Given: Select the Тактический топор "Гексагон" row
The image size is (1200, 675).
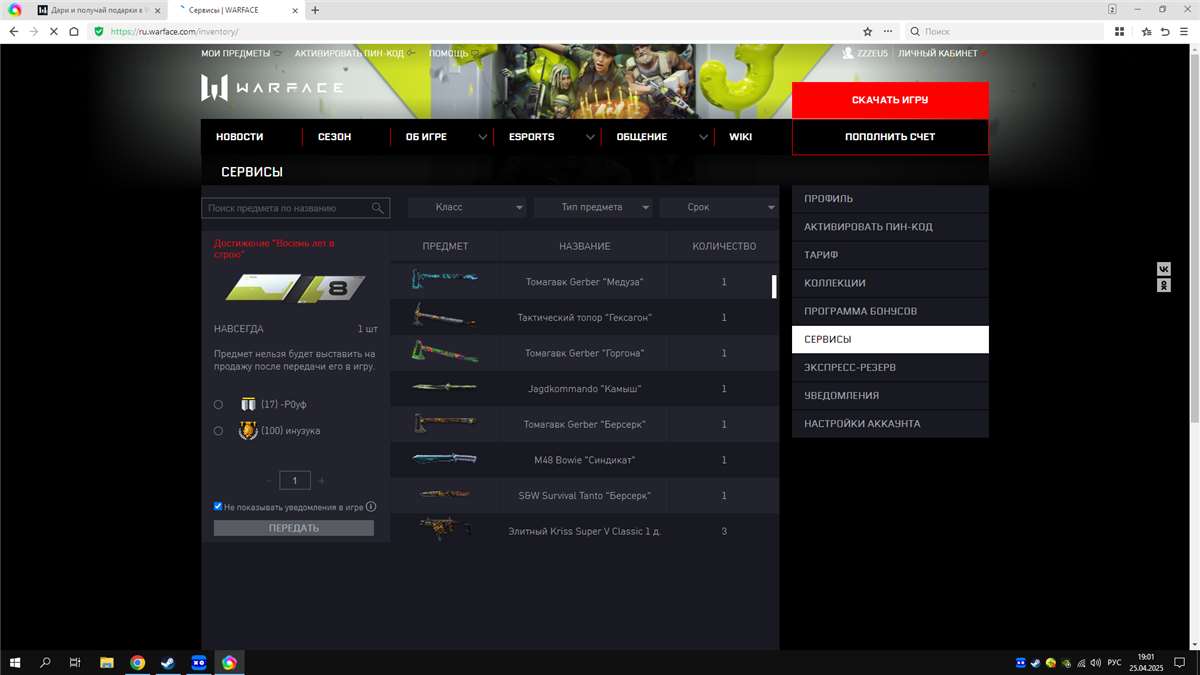Looking at the screenshot, I should pyautogui.click(x=584, y=318).
